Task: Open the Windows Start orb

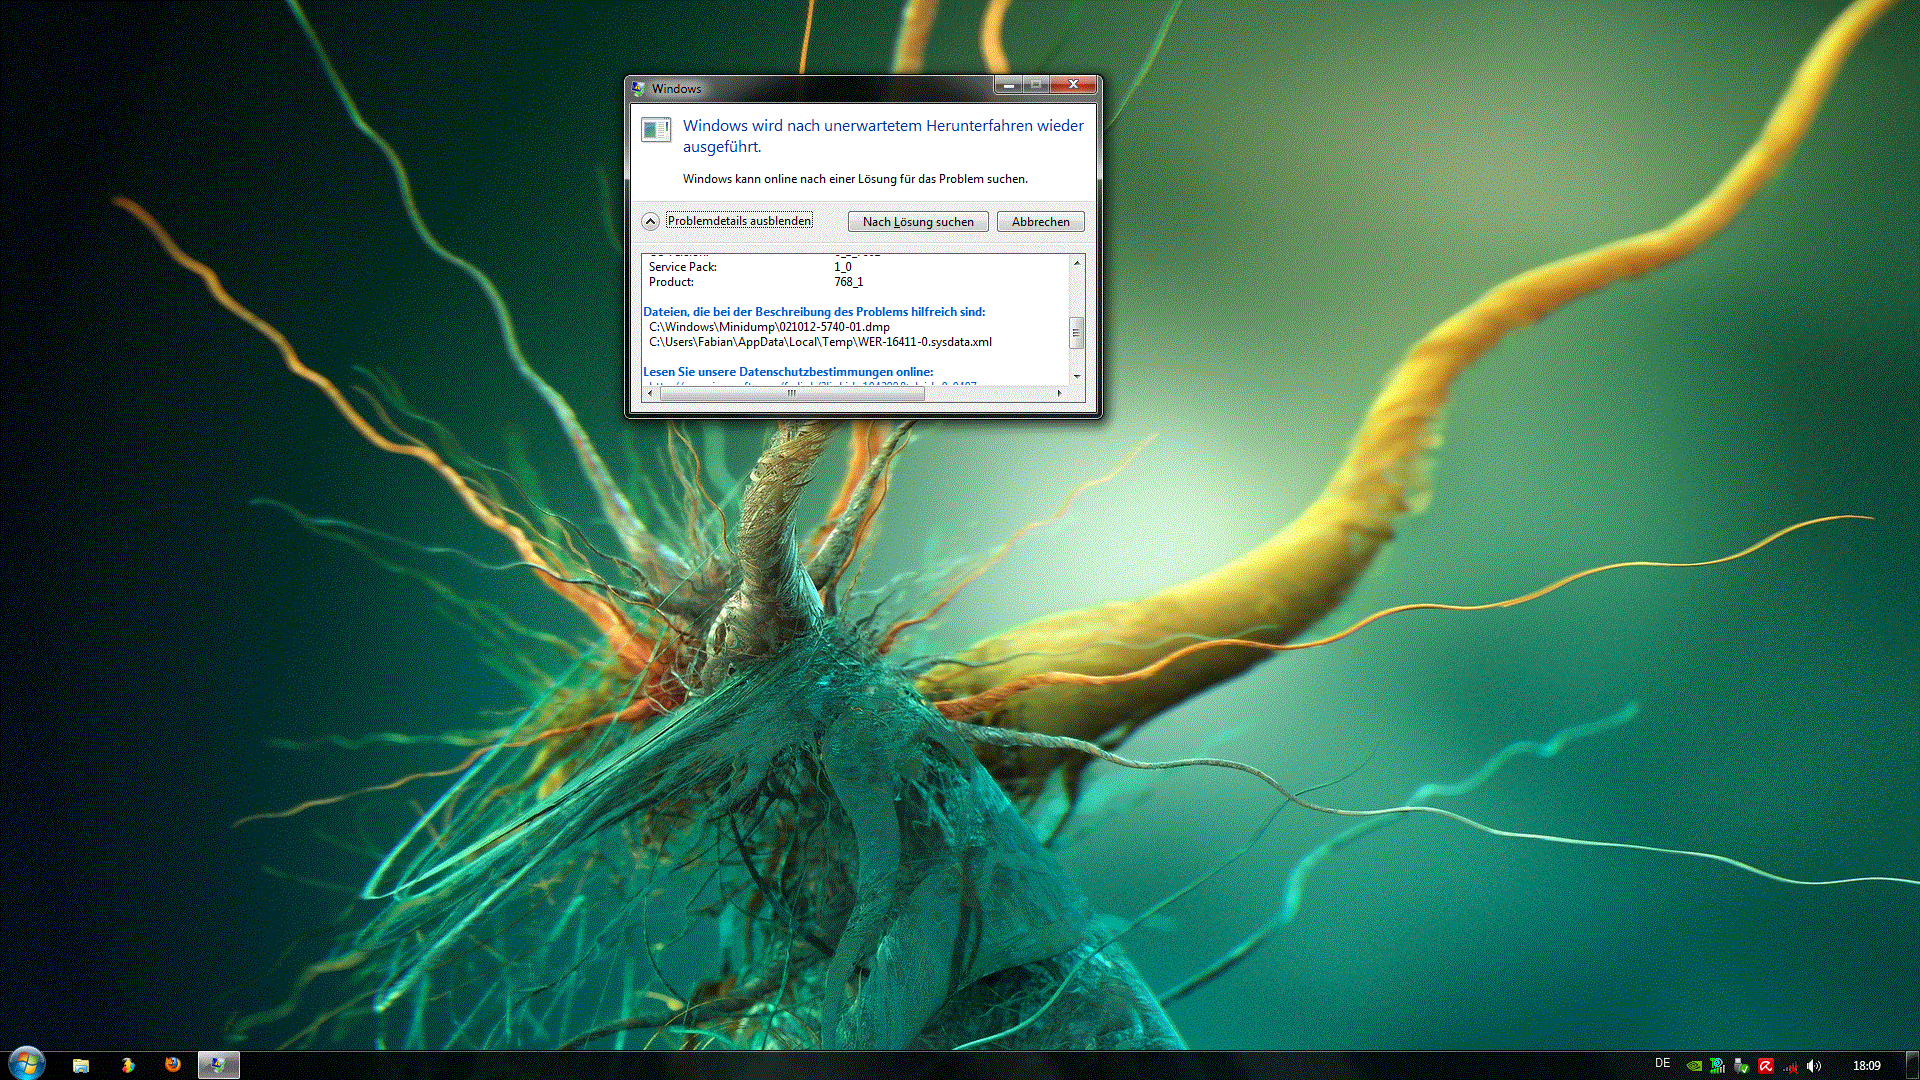Action: click(x=26, y=1064)
